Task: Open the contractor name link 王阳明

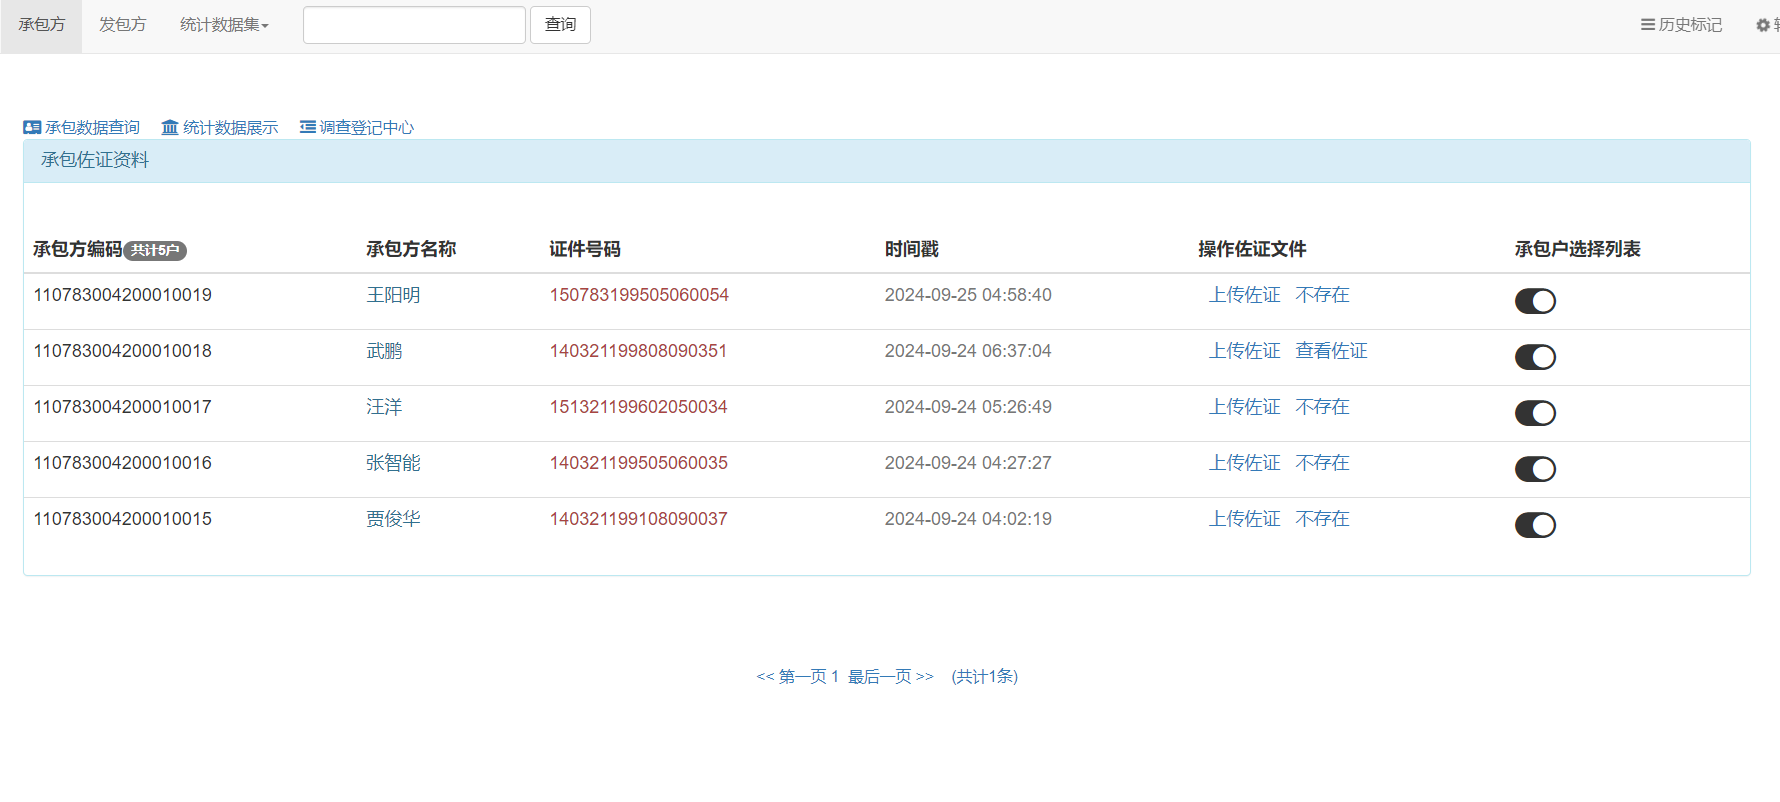Action: pos(393,295)
